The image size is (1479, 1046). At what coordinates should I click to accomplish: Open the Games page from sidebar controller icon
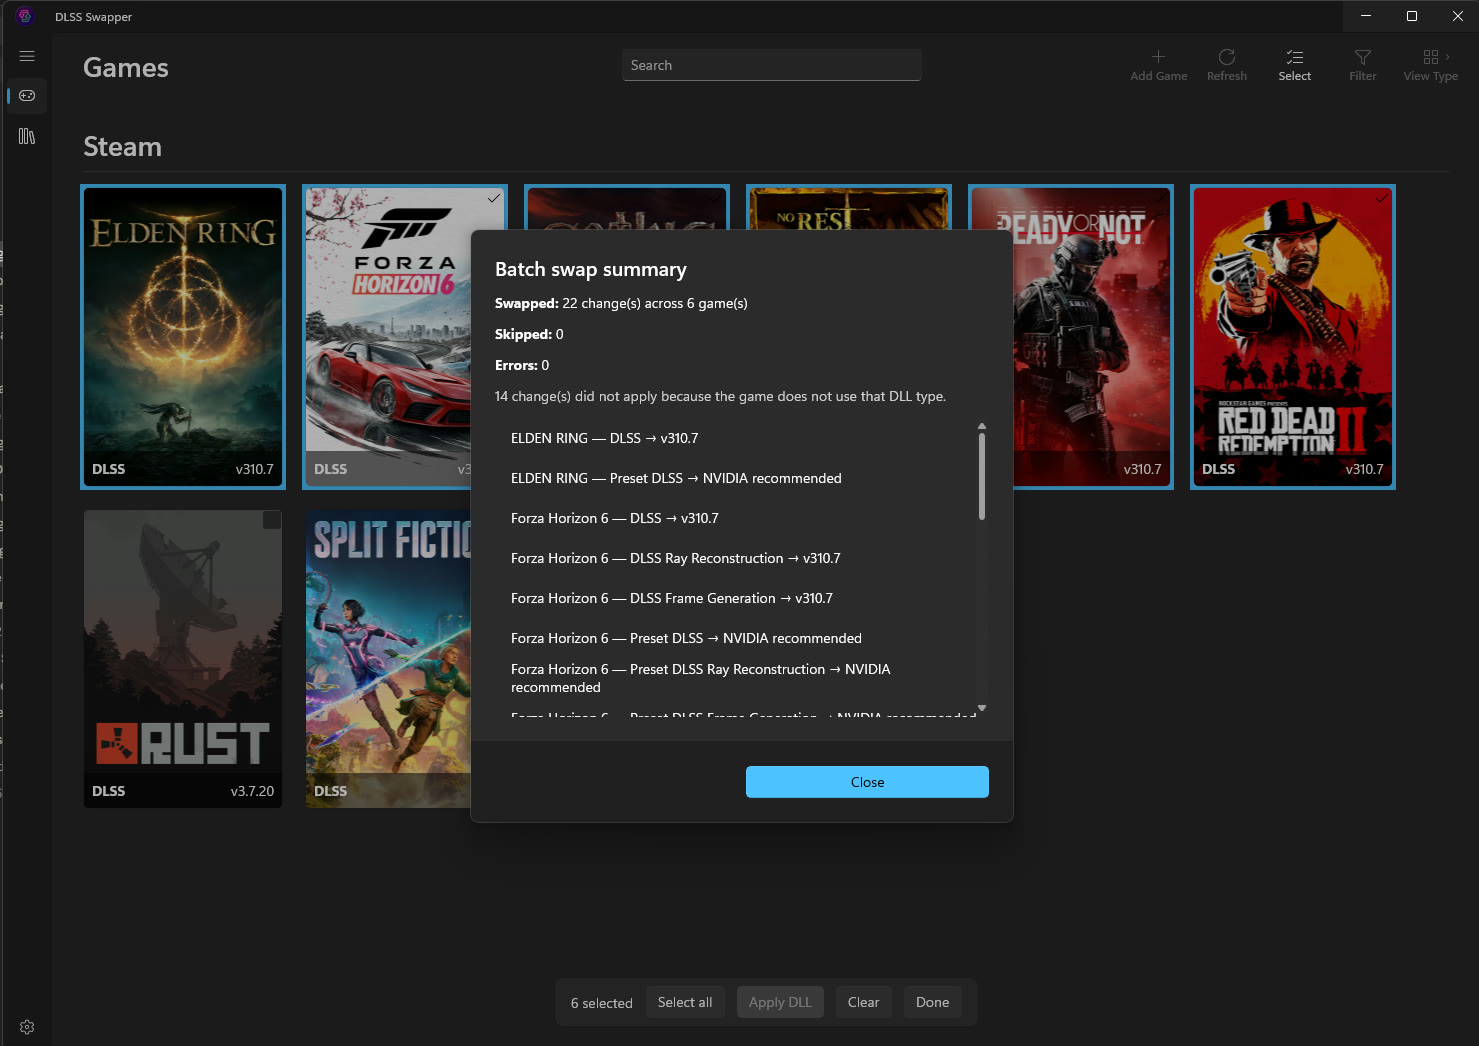(27, 96)
